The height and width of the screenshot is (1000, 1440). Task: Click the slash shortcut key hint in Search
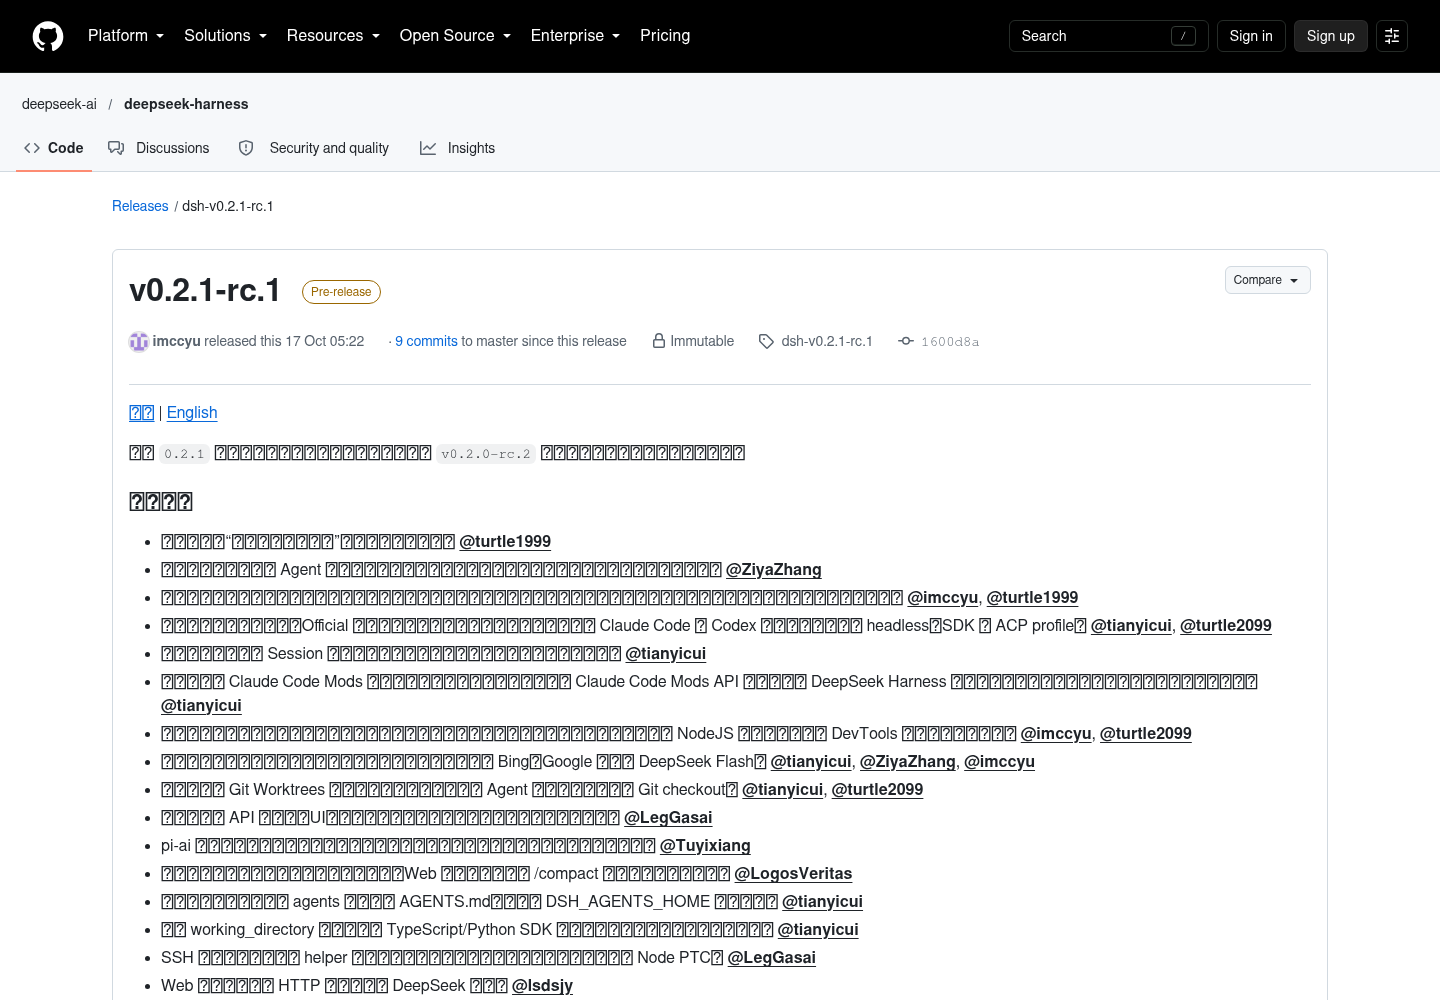[x=1183, y=36]
